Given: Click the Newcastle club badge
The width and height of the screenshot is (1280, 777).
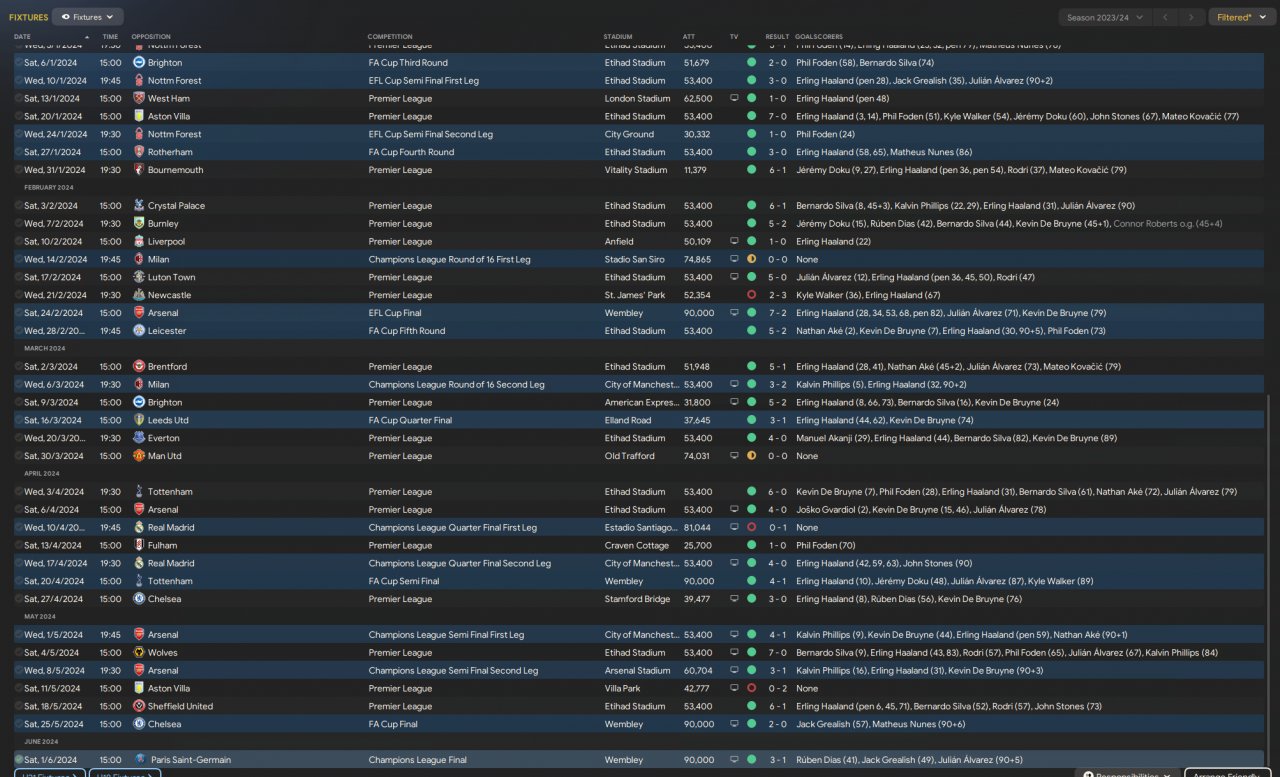Looking at the screenshot, I should tap(139, 295).
